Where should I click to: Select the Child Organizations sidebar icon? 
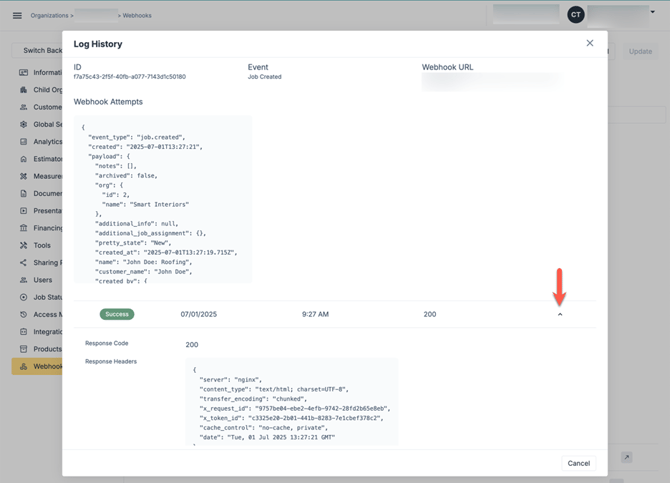pos(24,90)
